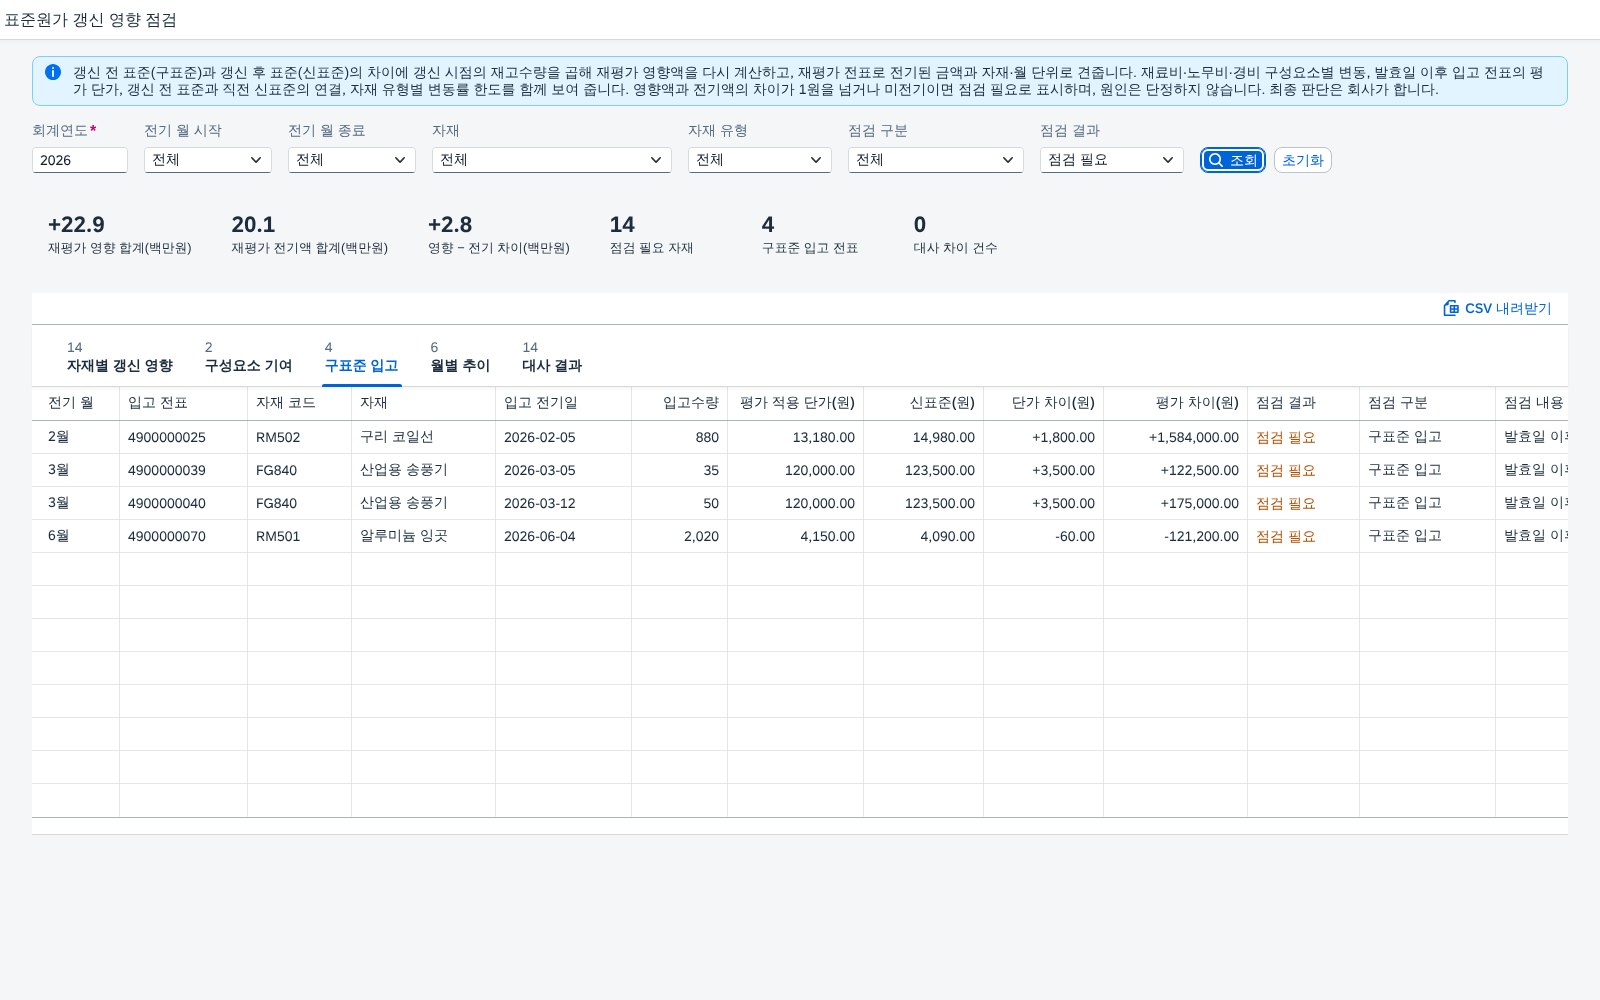Select receipt document 4900000039
Image resolution: width=1600 pixels, height=1000 pixels.
[x=167, y=470]
